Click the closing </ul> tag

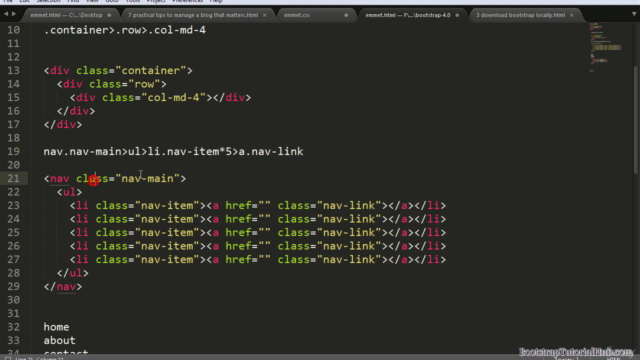coord(73,273)
